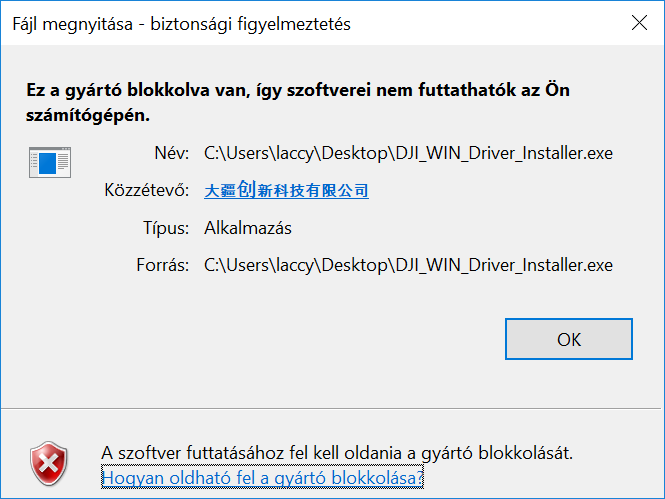Click the 'Fájl megnyitása - biztonsági figyelmeztetés' title text
The image size is (665, 499).
tap(181, 24)
